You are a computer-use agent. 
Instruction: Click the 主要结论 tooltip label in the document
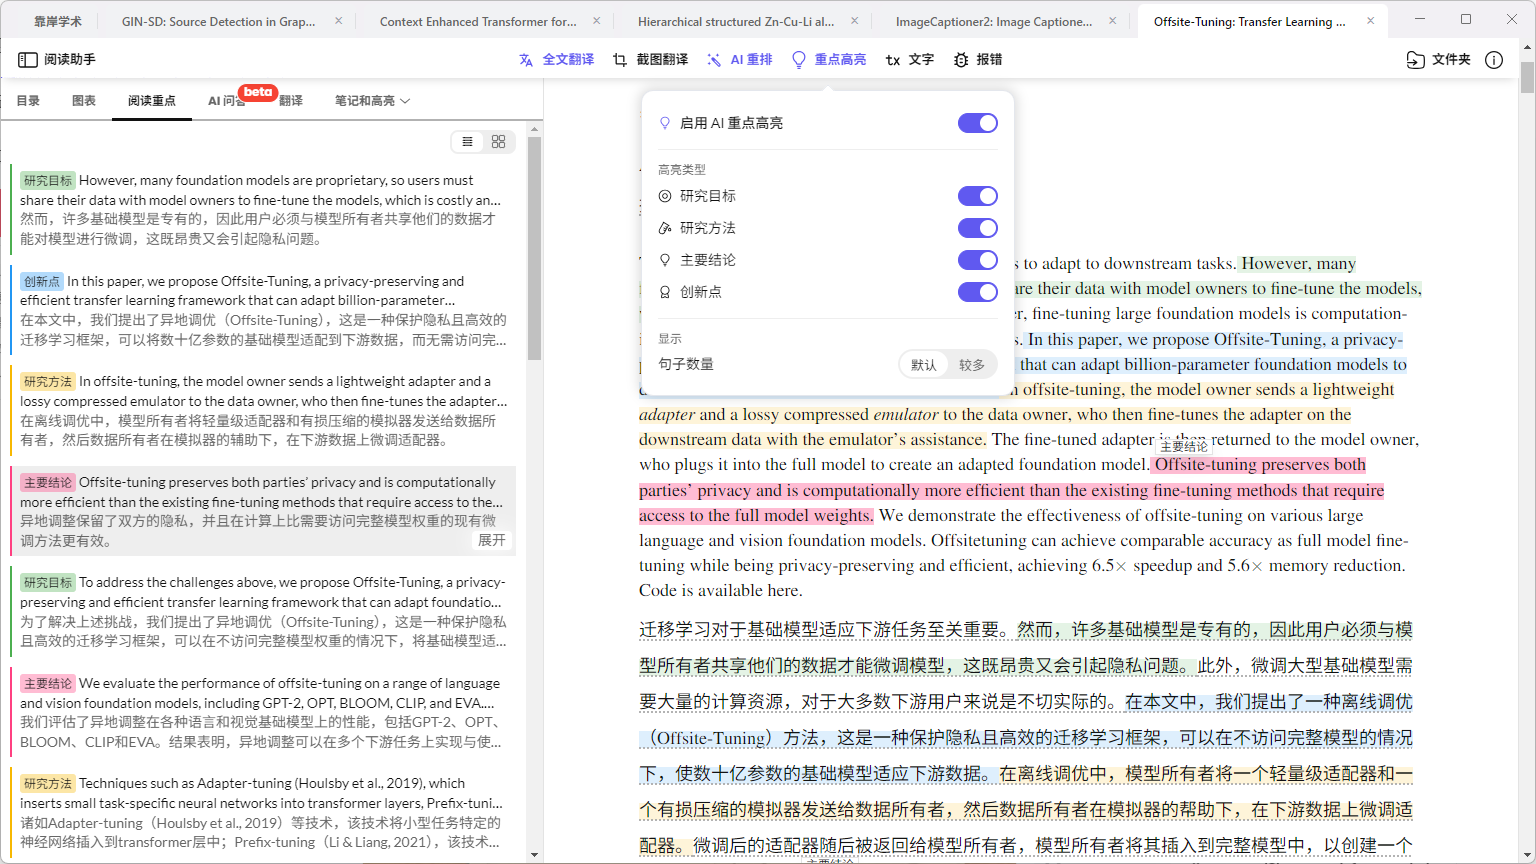(1184, 446)
